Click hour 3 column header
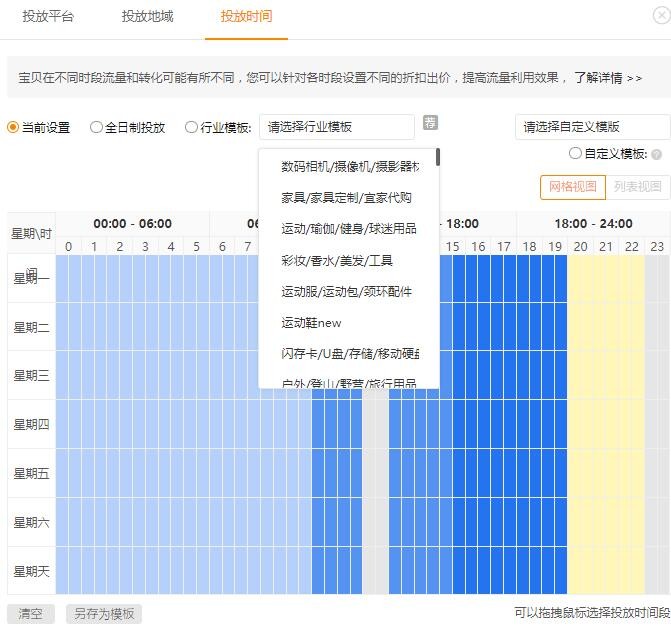 (145, 246)
